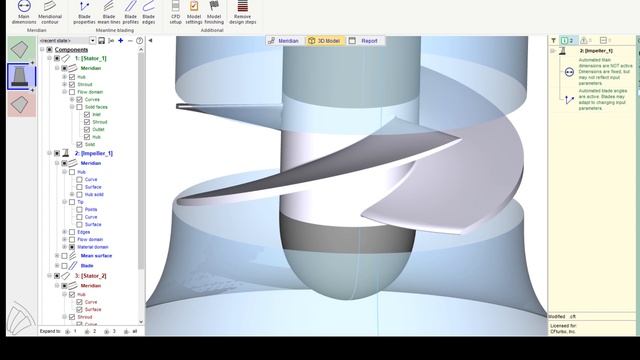Expand Mean surface node

coord(57,256)
